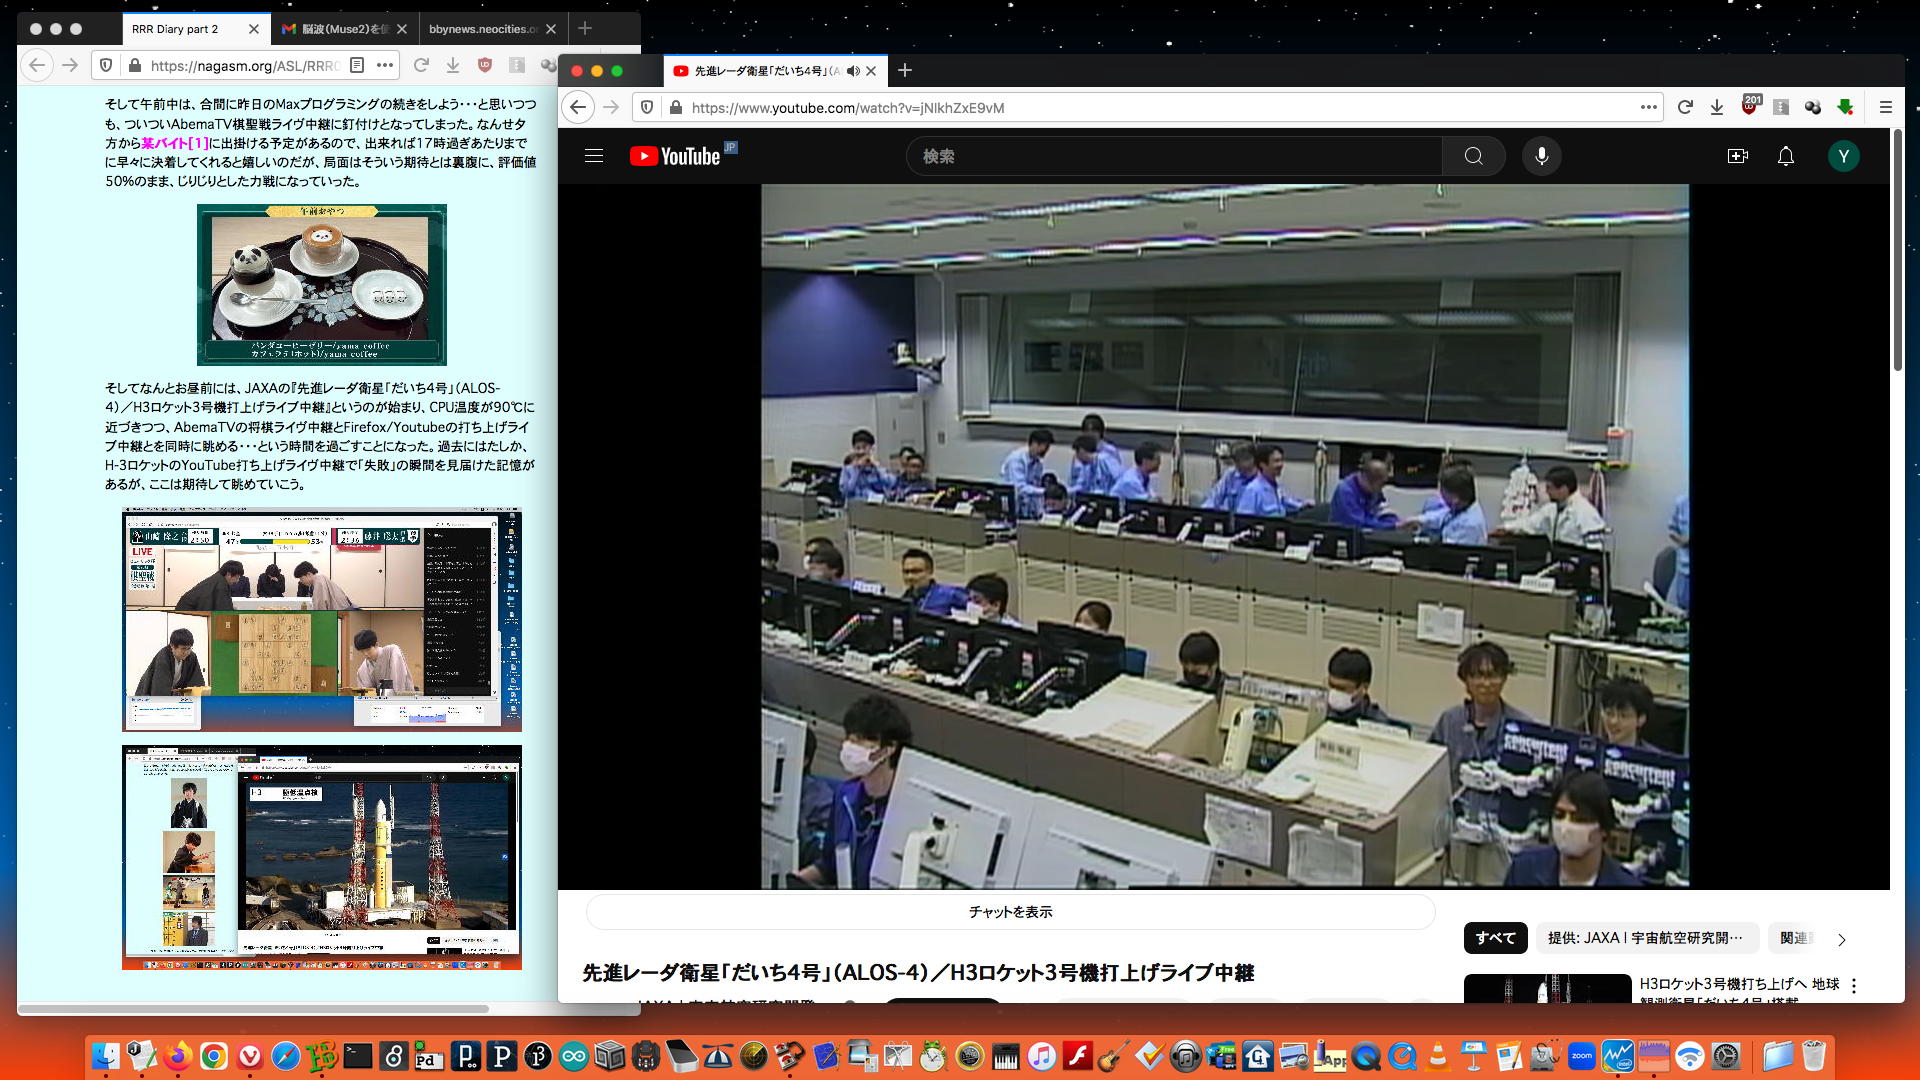Open YouTube notifications bell
Screen dimensions: 1920x1080
coord(1785,156)
